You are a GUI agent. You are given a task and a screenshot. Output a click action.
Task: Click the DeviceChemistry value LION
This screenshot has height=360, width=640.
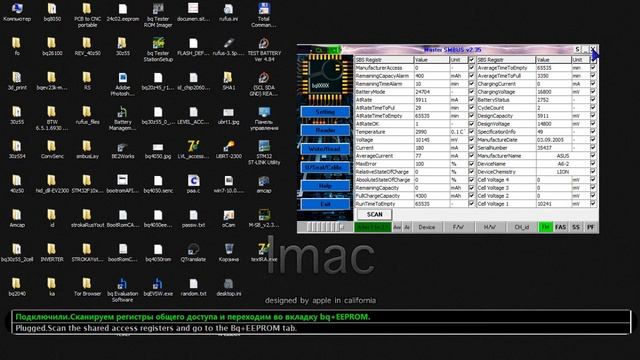(562, 171)
